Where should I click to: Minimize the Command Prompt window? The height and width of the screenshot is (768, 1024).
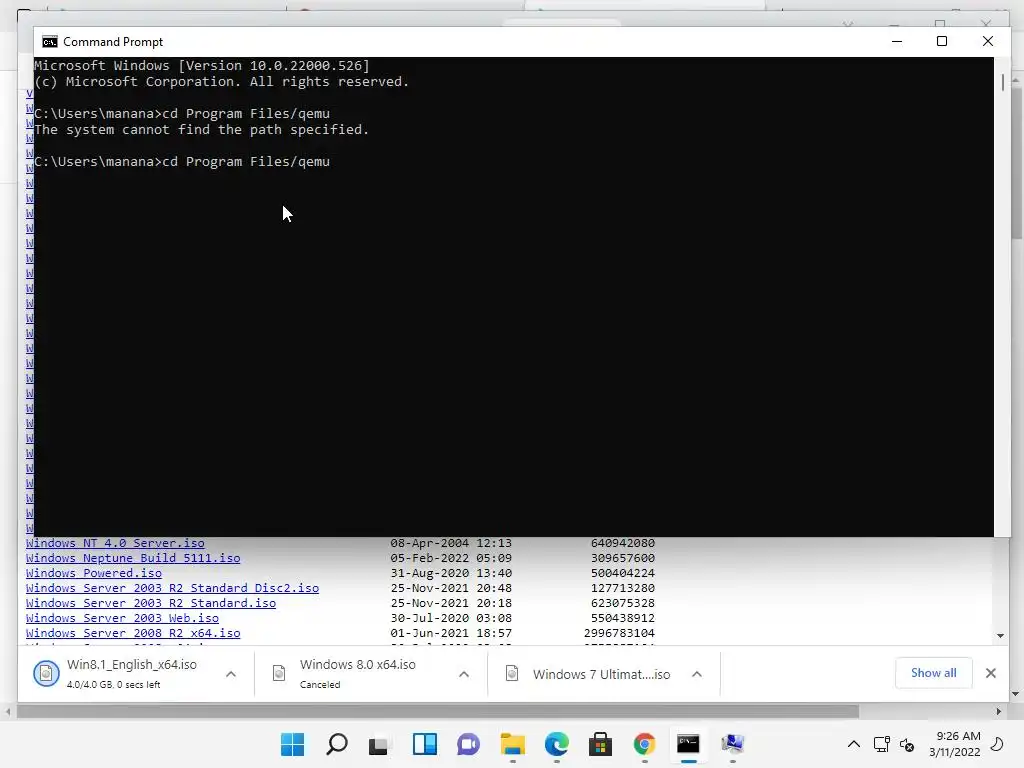[x=897, y=41]
